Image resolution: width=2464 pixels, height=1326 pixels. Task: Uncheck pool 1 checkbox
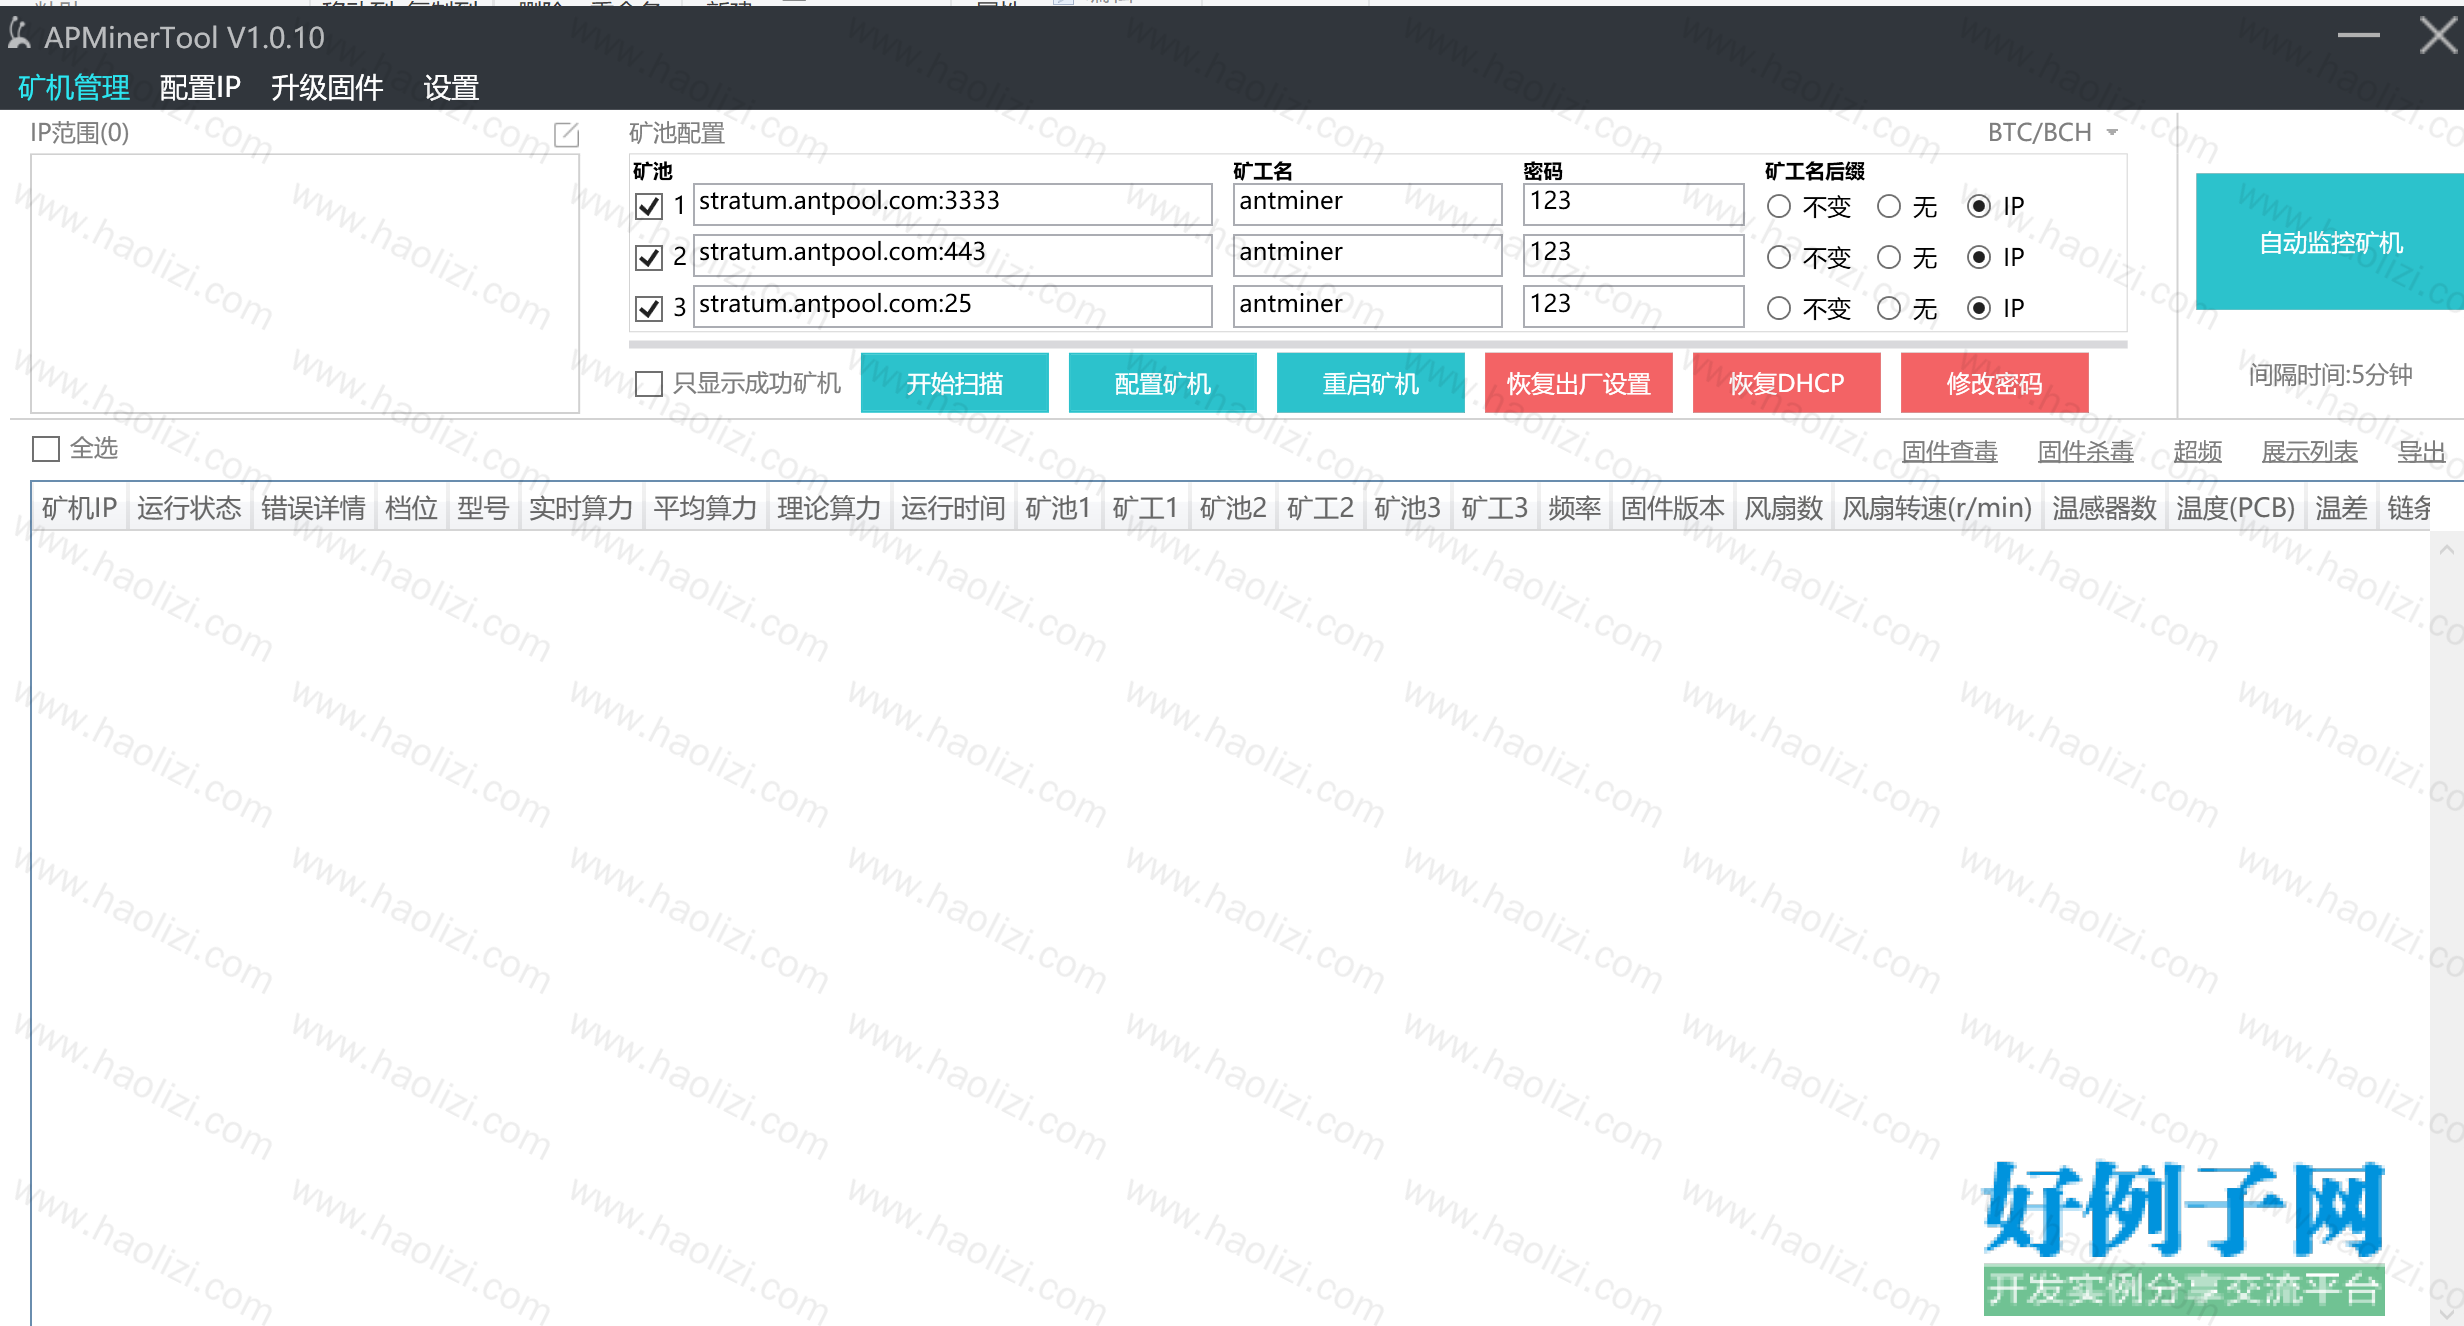click(x=649, y=206)
